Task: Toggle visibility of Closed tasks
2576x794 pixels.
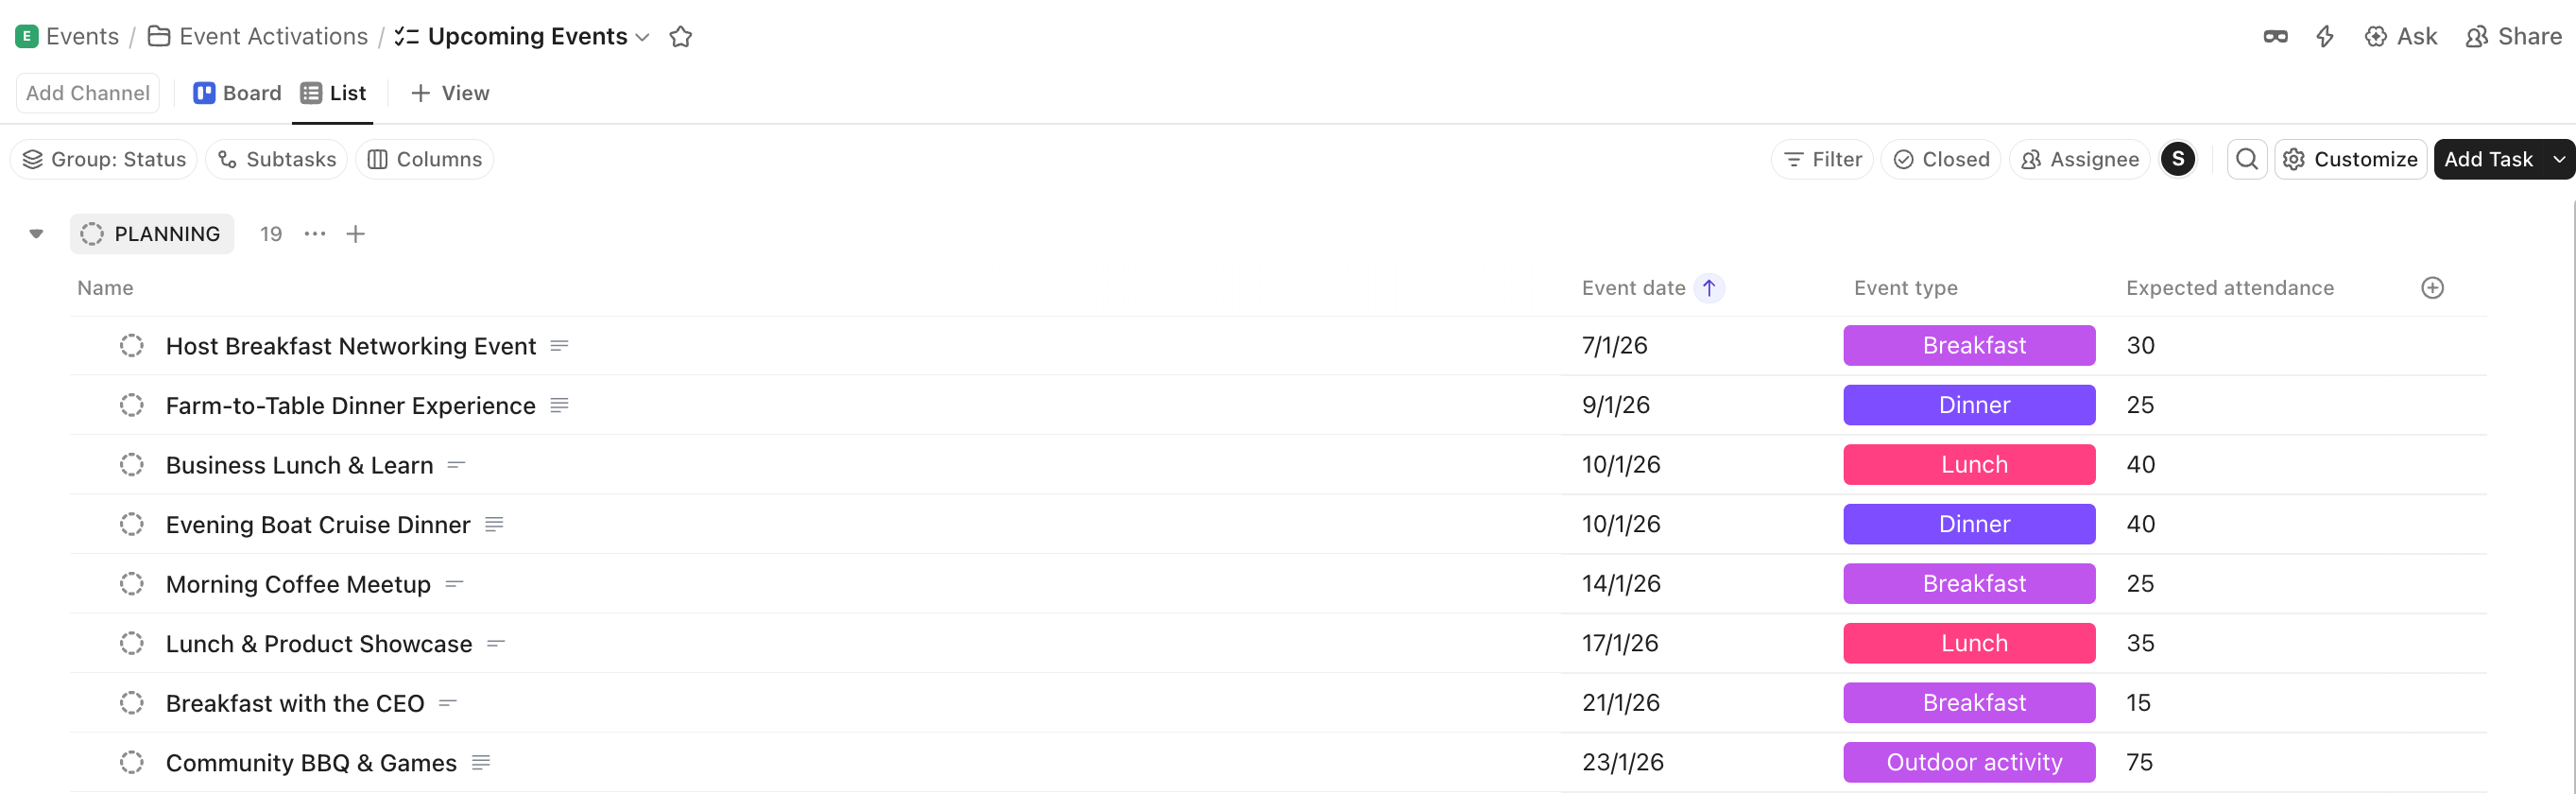Action: tap(1940, 159)
